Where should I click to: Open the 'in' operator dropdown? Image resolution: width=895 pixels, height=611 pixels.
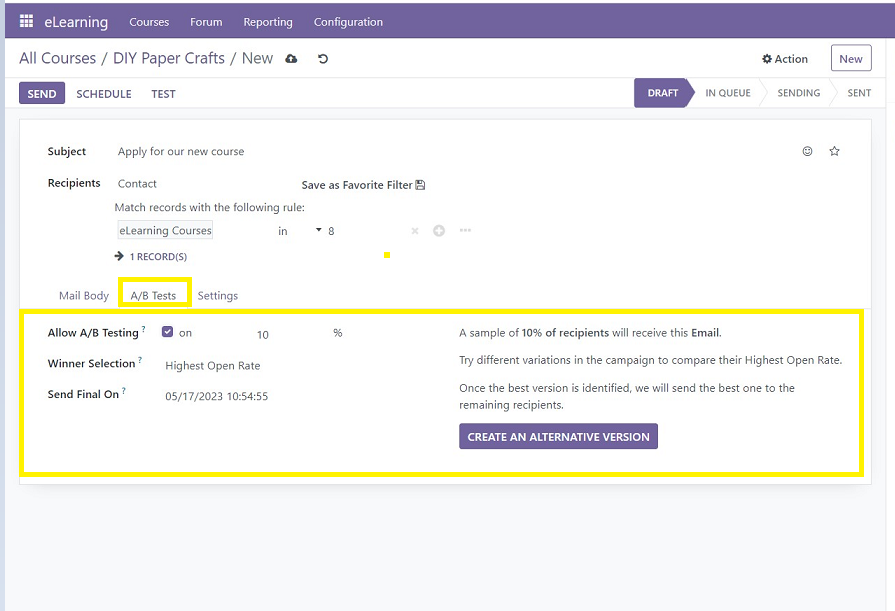click(299, 231)
